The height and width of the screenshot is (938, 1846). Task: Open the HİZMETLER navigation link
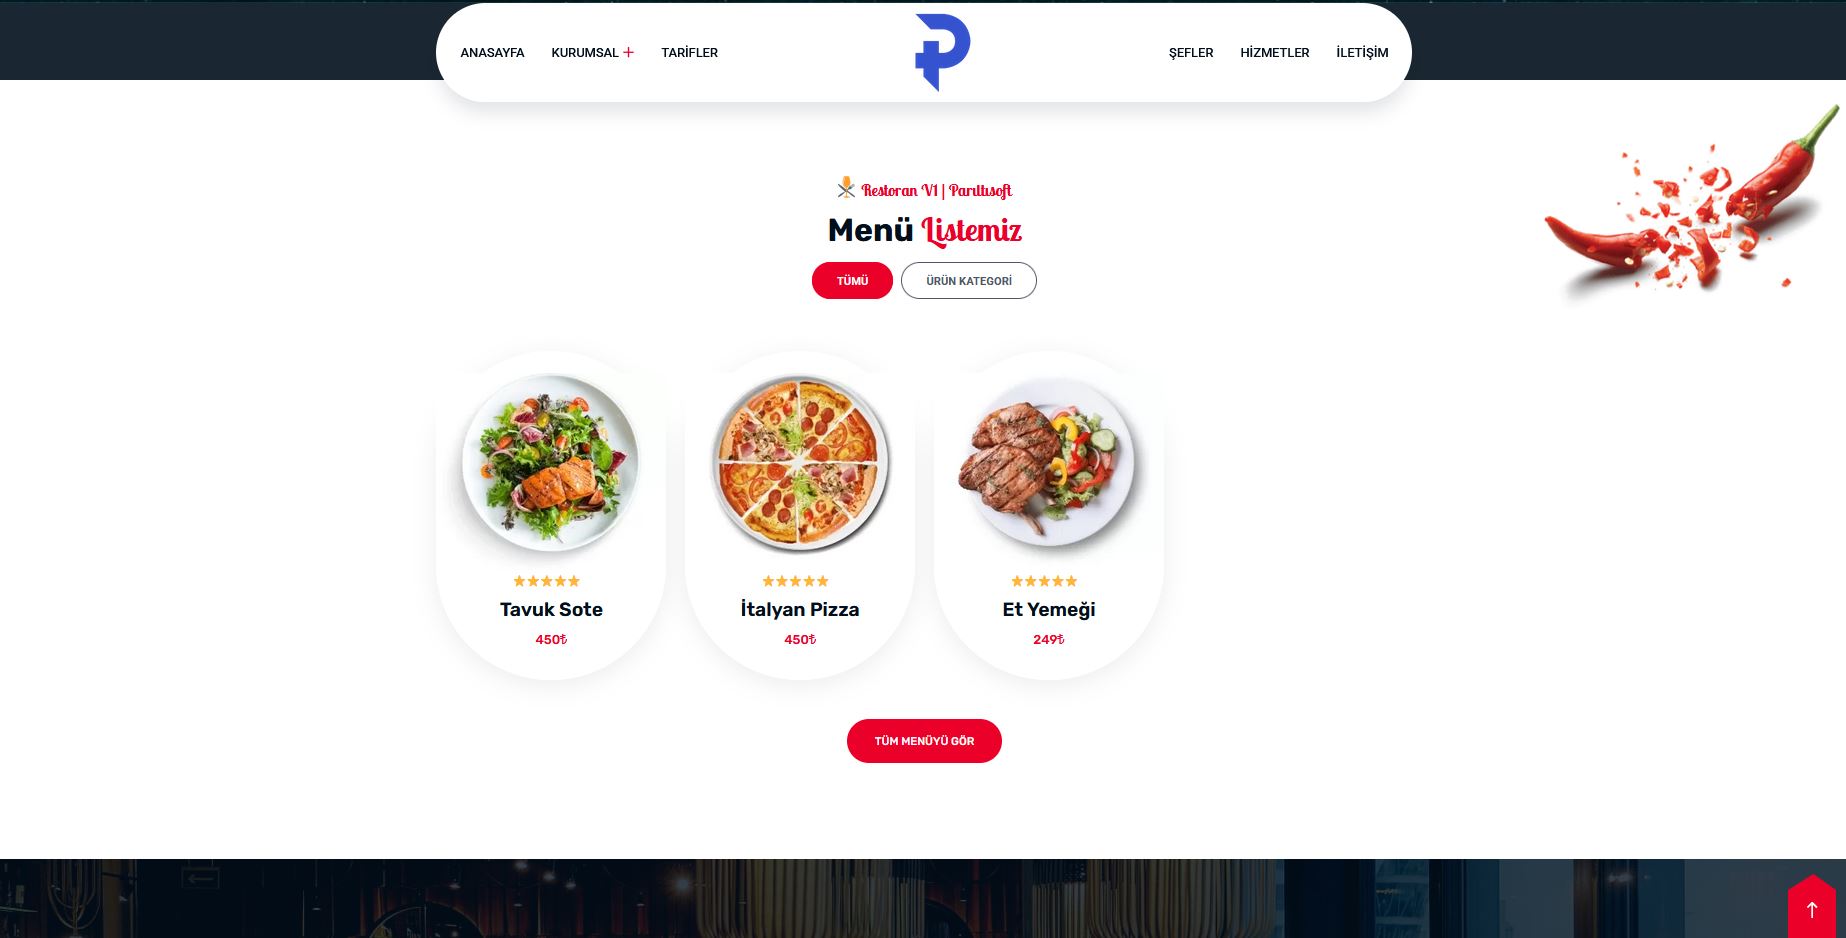click(x=1275, y=52)
